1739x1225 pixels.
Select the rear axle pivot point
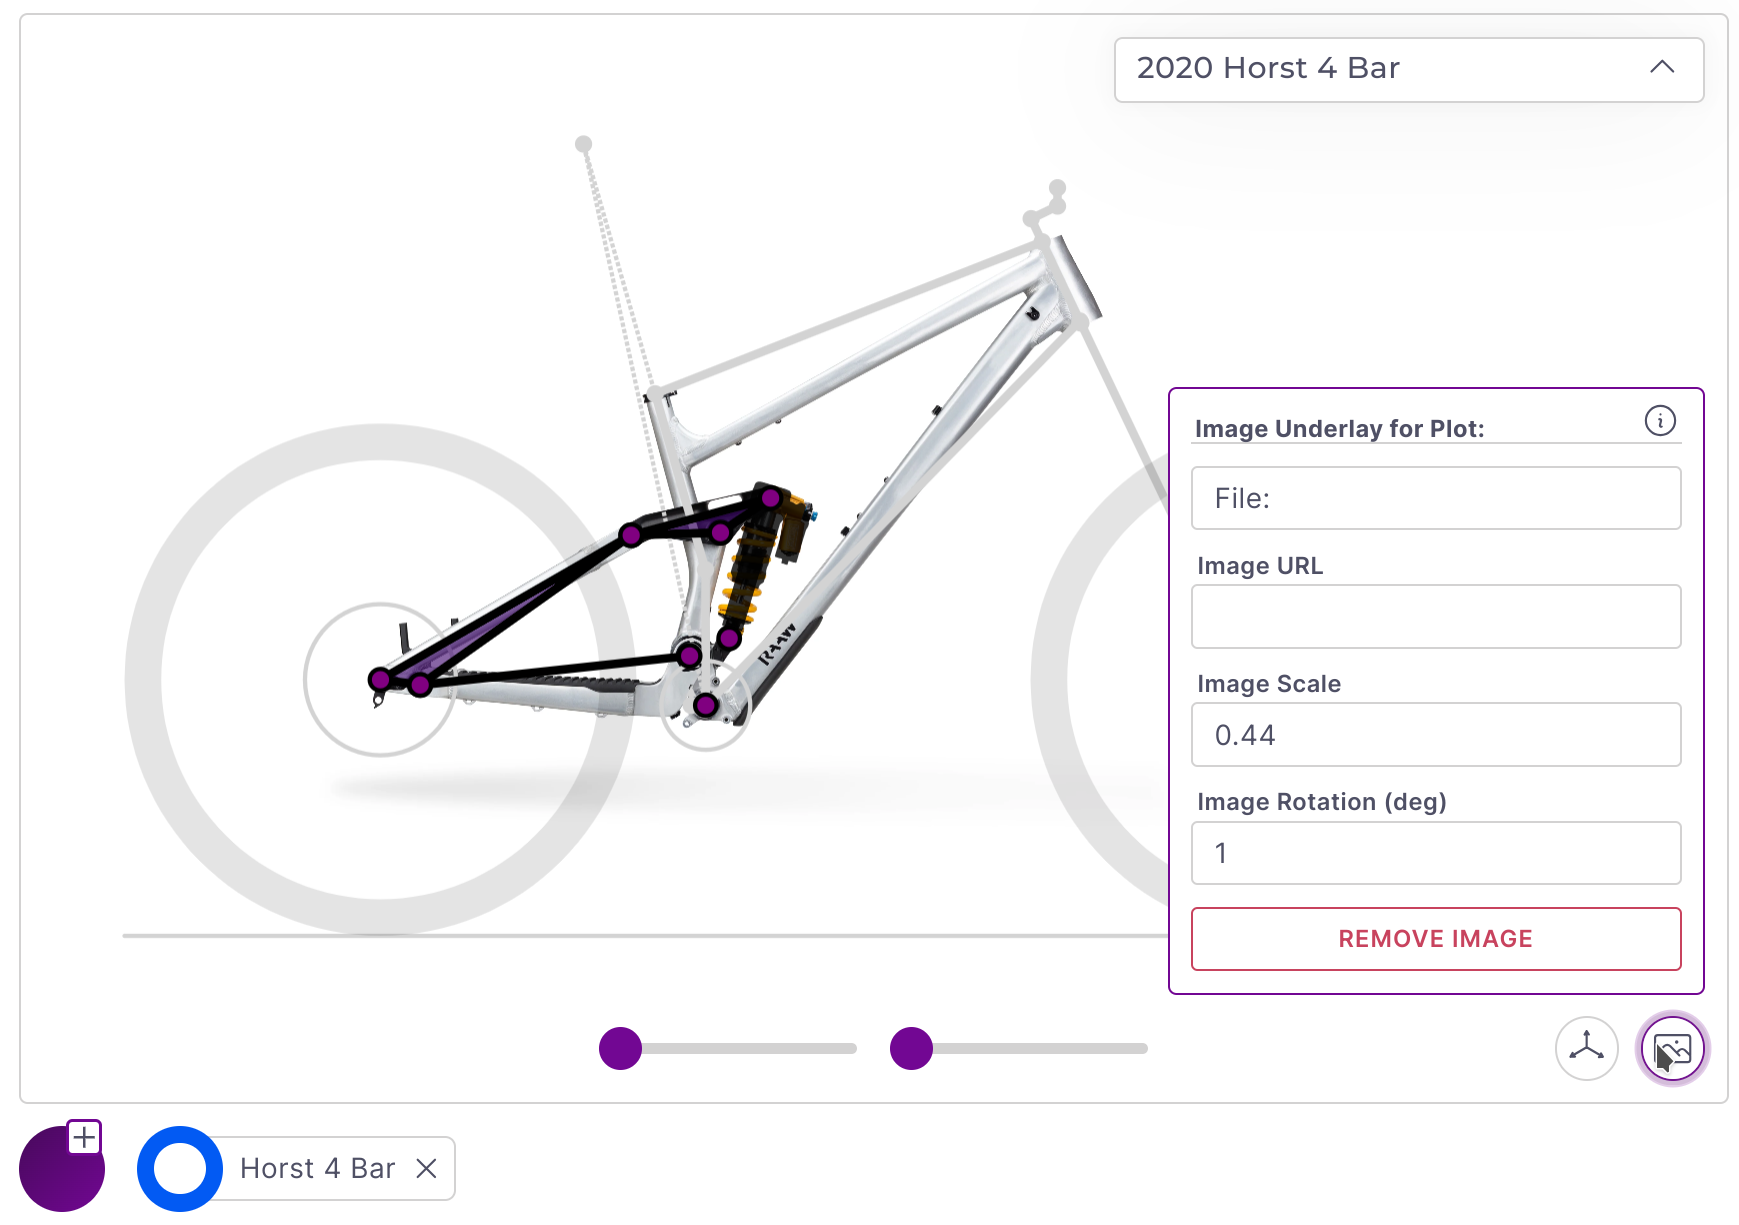380,680
